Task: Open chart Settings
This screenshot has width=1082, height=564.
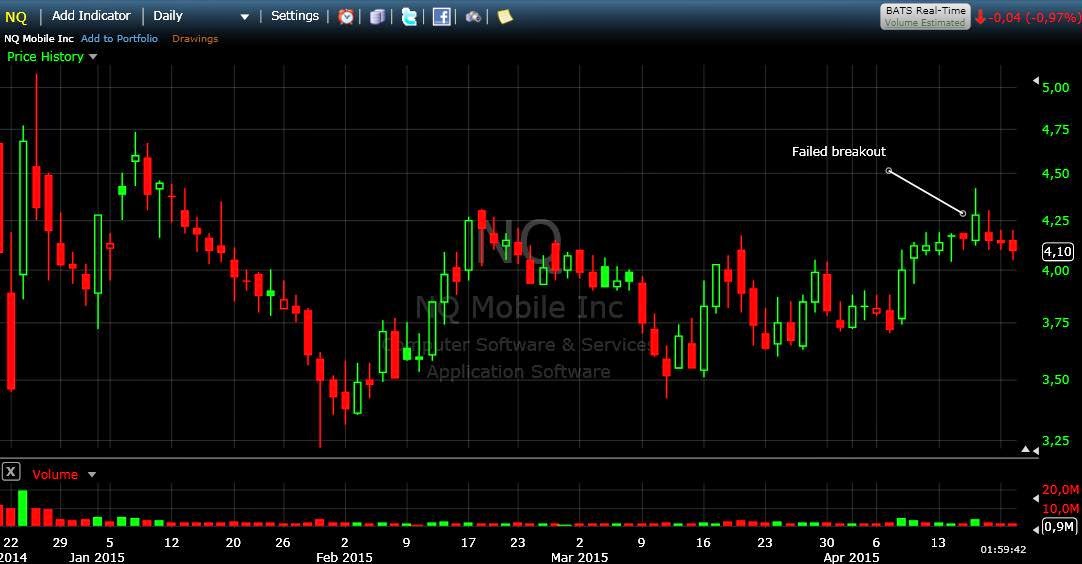Action: point(295,15)
